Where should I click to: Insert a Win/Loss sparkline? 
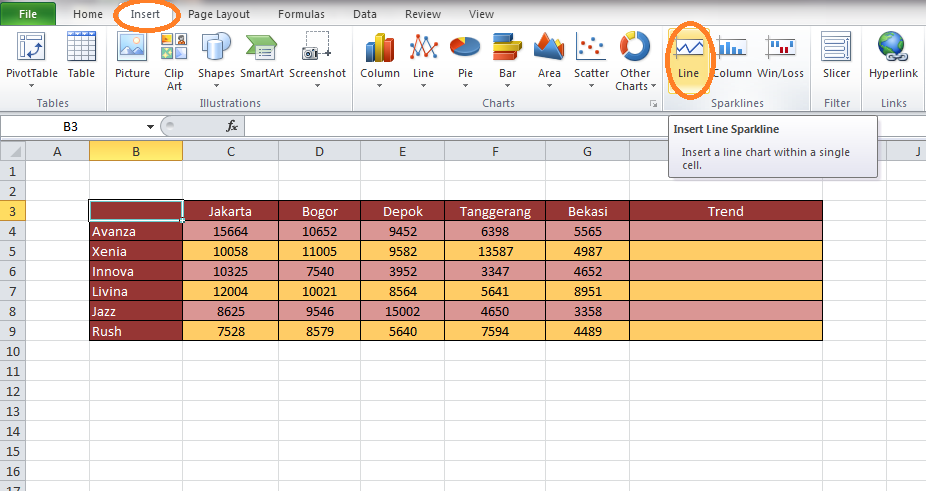pos(780,56)
